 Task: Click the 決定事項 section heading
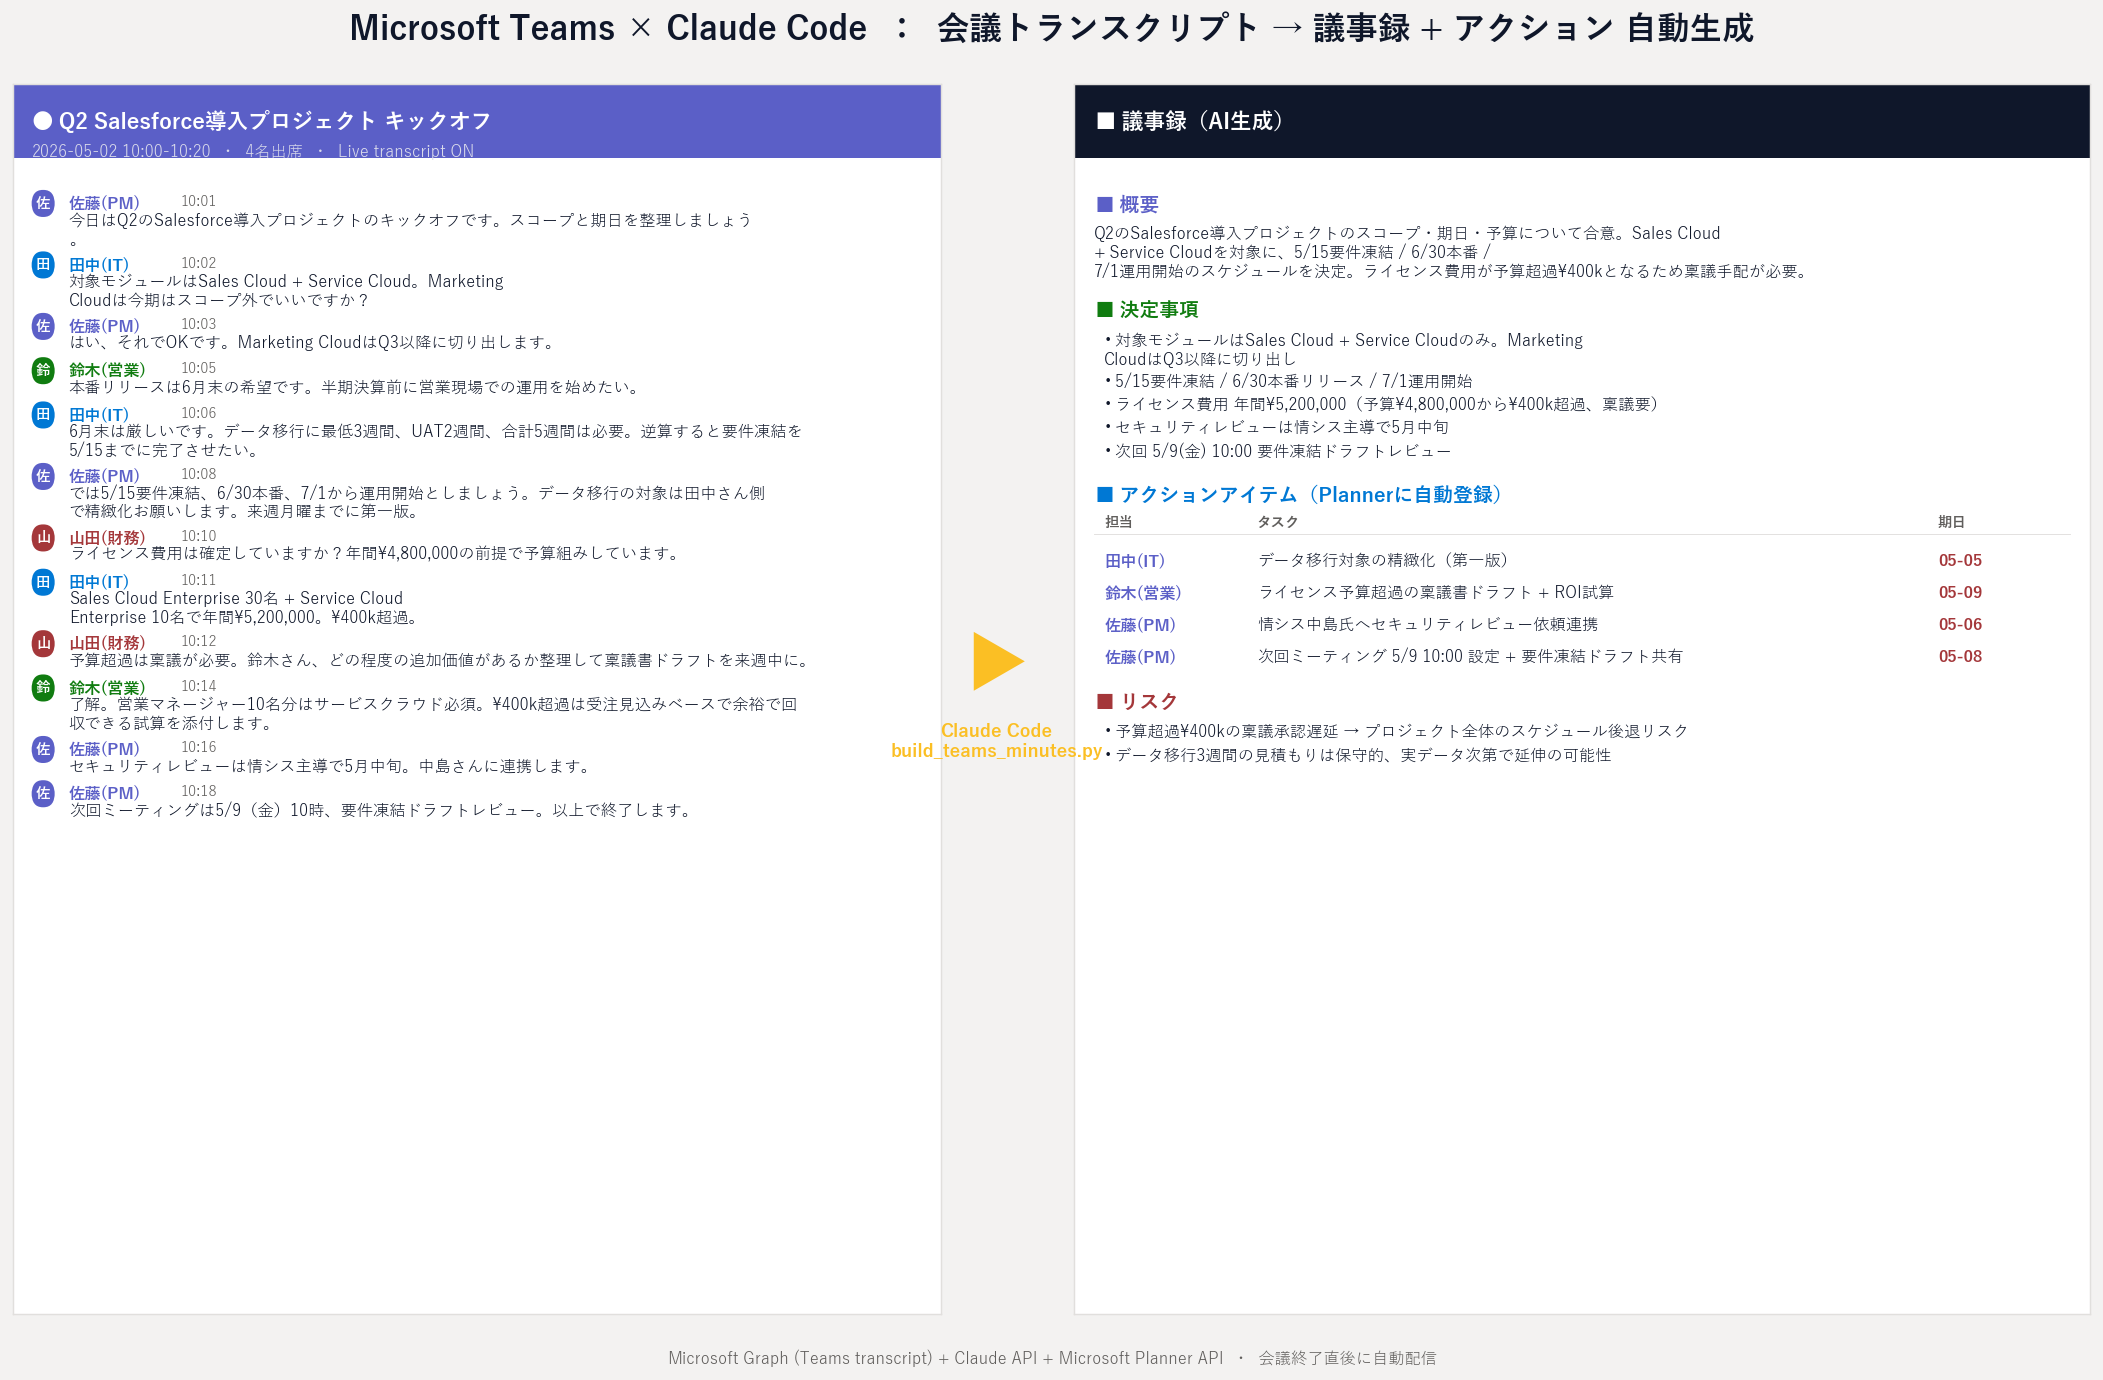pyautogui.click(x=1159, y=309)
